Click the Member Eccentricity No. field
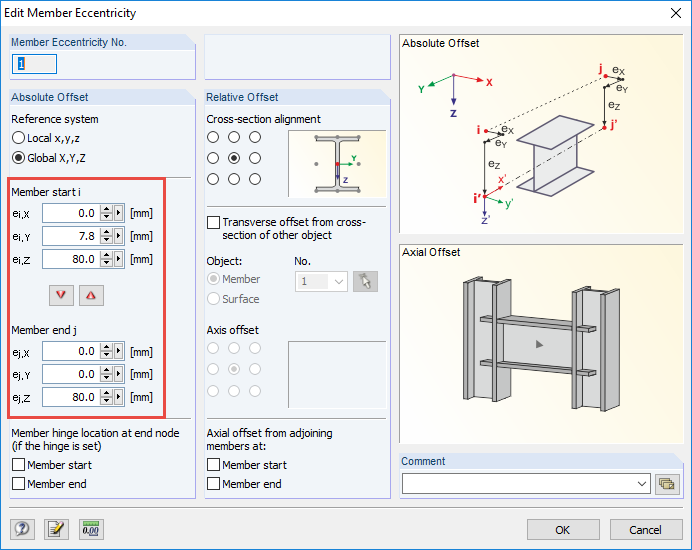The width and height of the screenshot is (692, 550). pyautogui.click(x=34, y=64)
